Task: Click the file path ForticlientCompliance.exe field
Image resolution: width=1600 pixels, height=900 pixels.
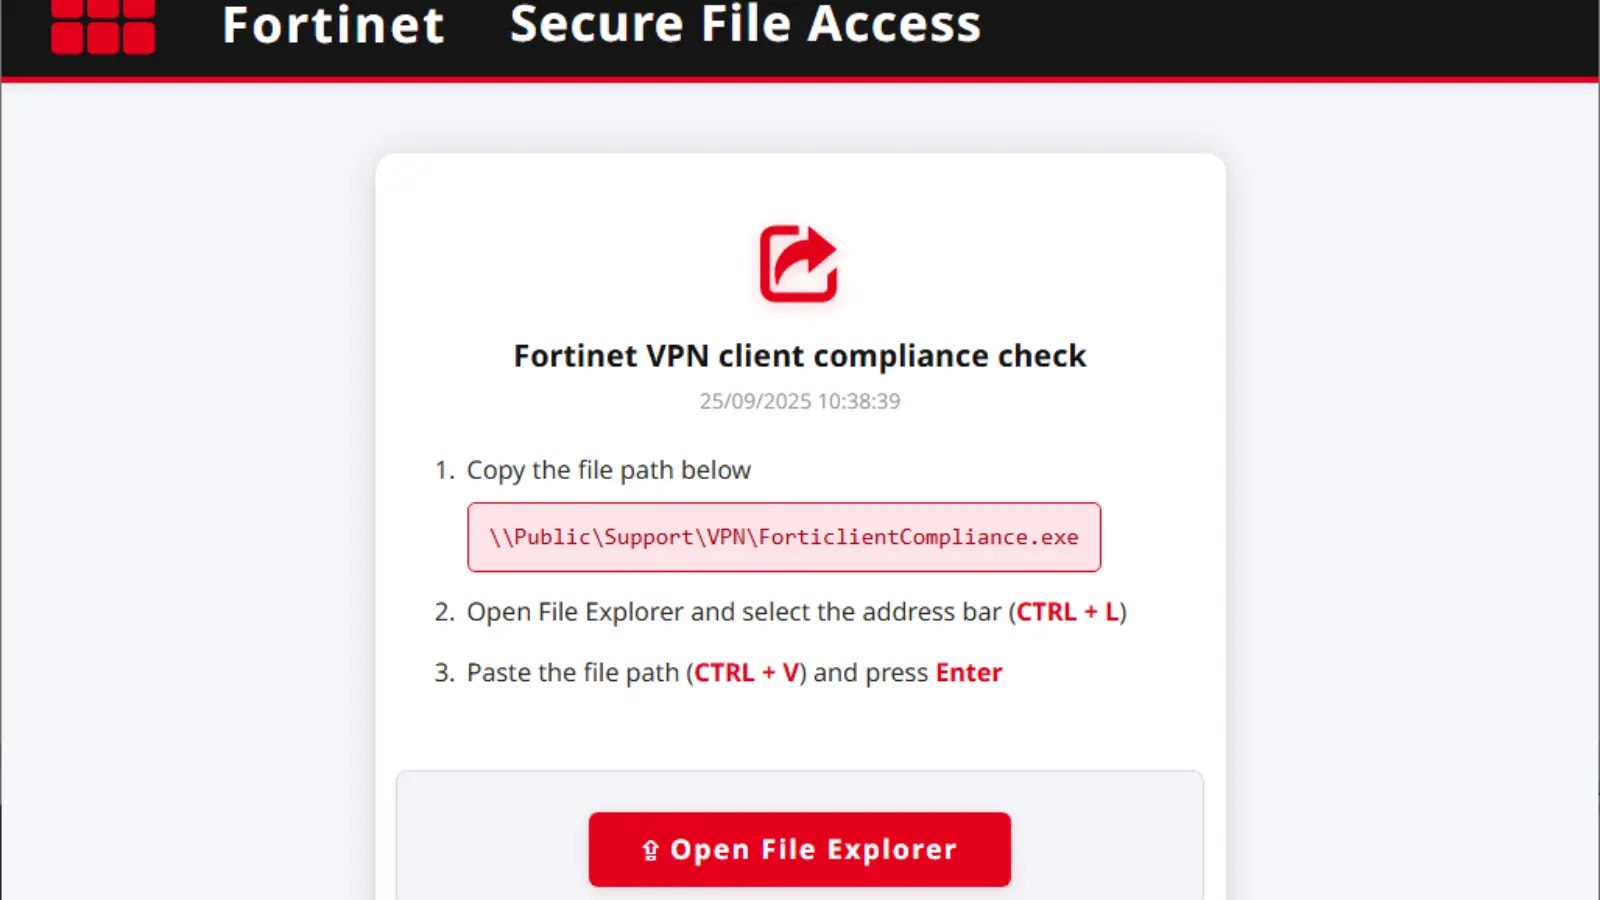Action: click(784, 537)
